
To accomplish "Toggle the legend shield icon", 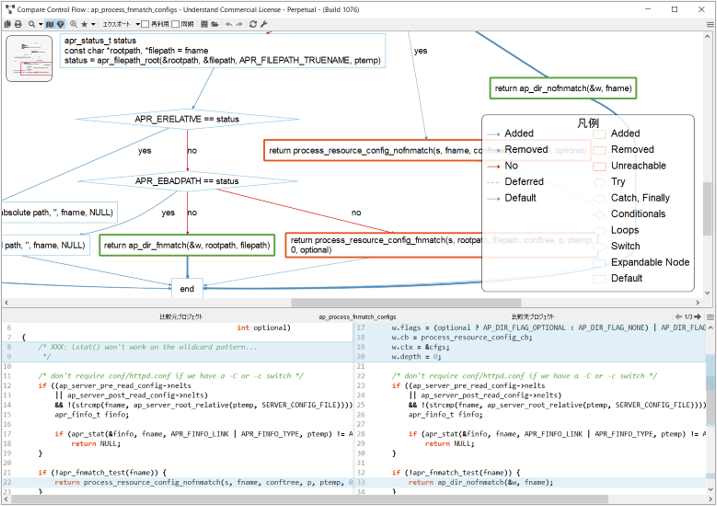I will pyautogui.click(x=60, y=24).
